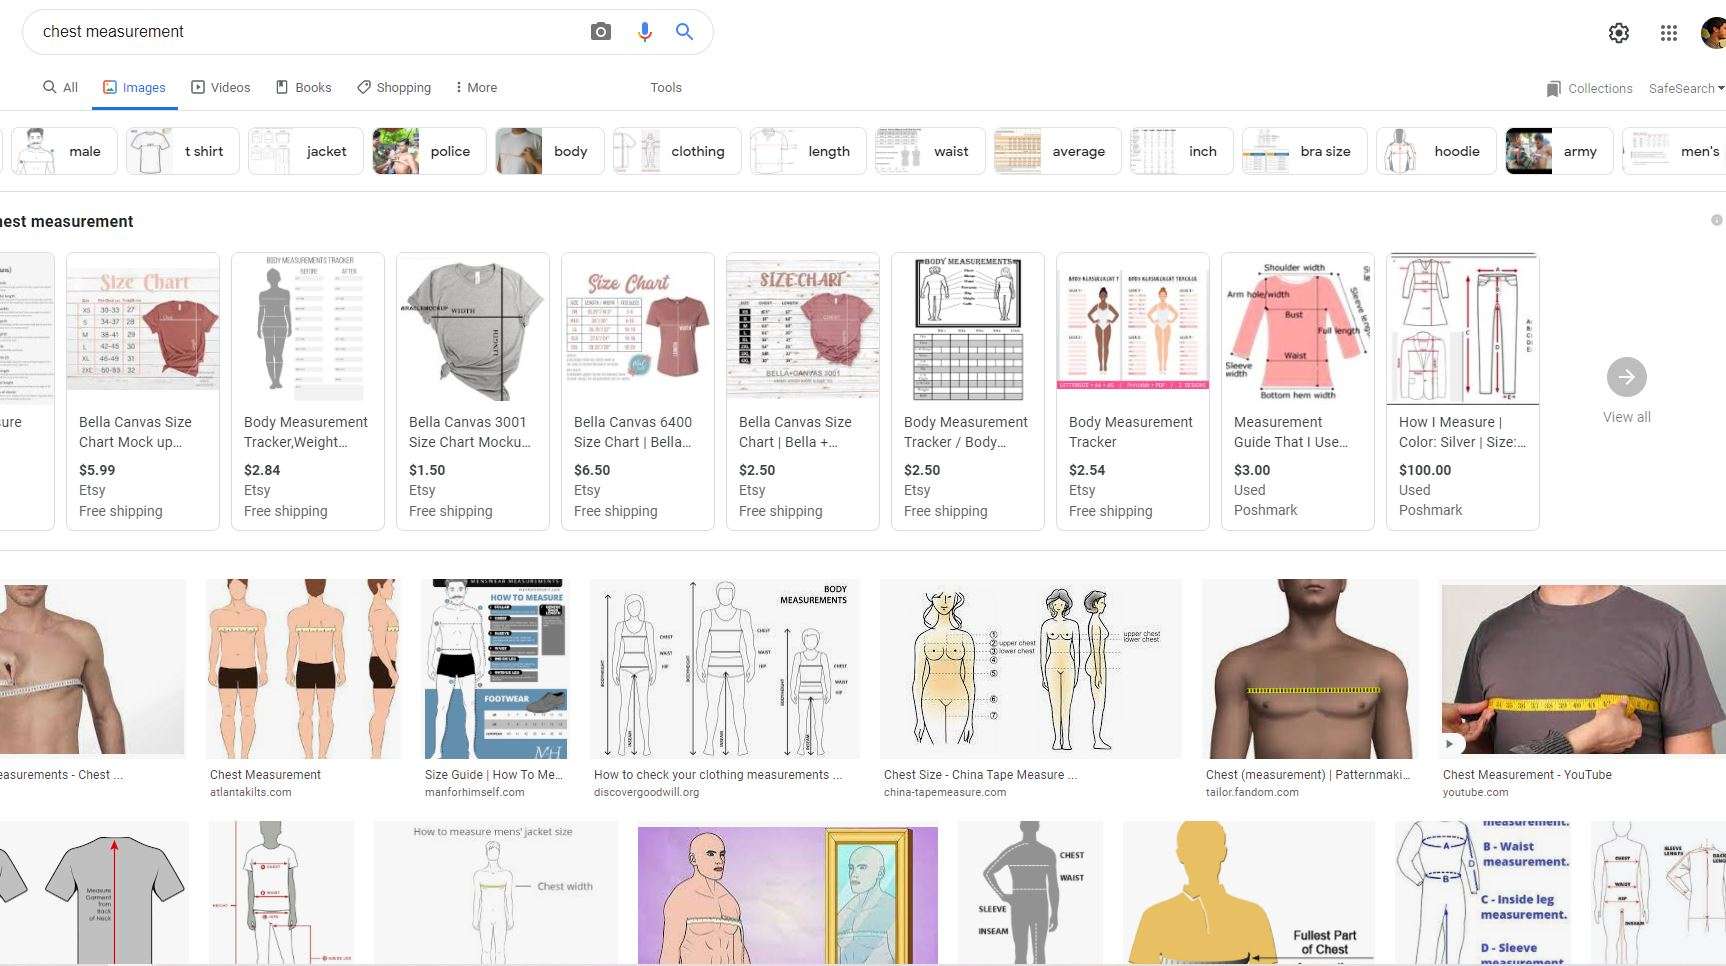This screenshot has height=966, width=1726.
Task: Click the $100.00 price text
Action: tap(1425, 470)
